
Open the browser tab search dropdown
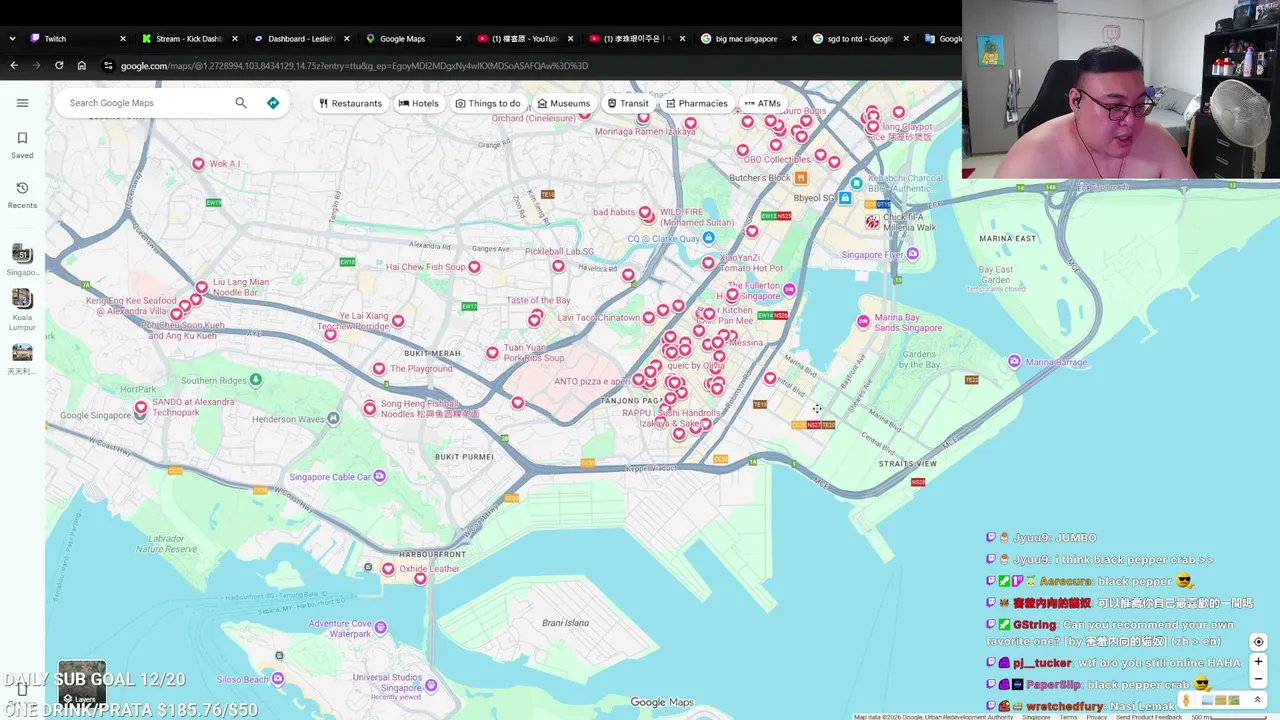(12, 39)
